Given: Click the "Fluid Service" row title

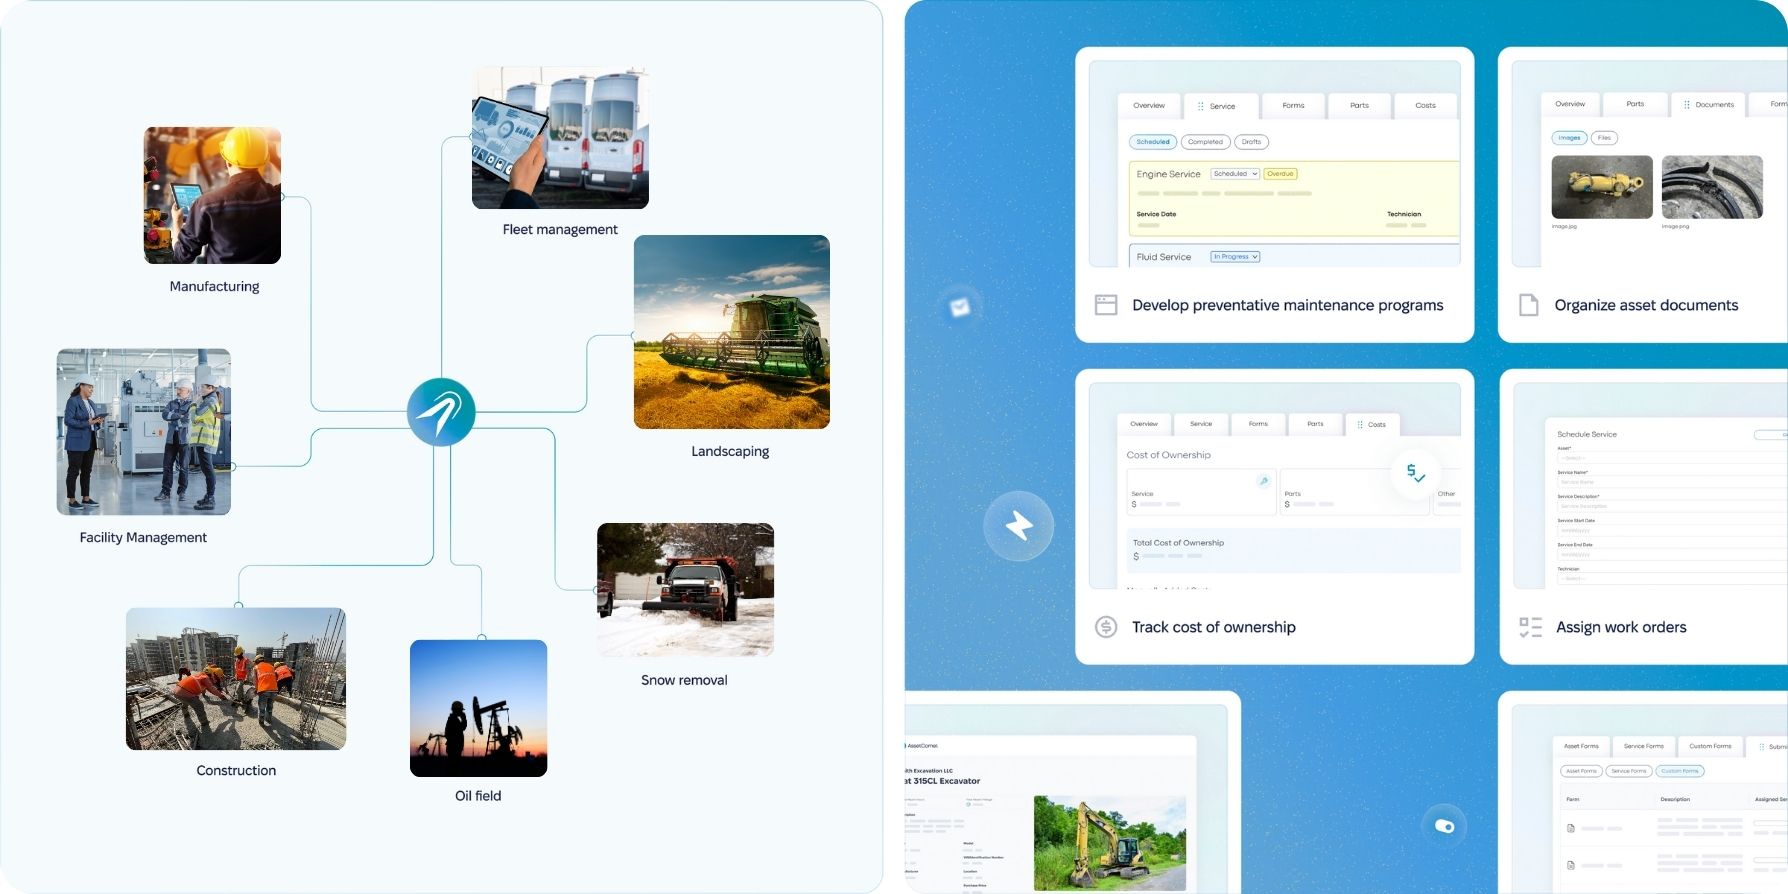Looking at the screenshot, I should (1164, 257).
